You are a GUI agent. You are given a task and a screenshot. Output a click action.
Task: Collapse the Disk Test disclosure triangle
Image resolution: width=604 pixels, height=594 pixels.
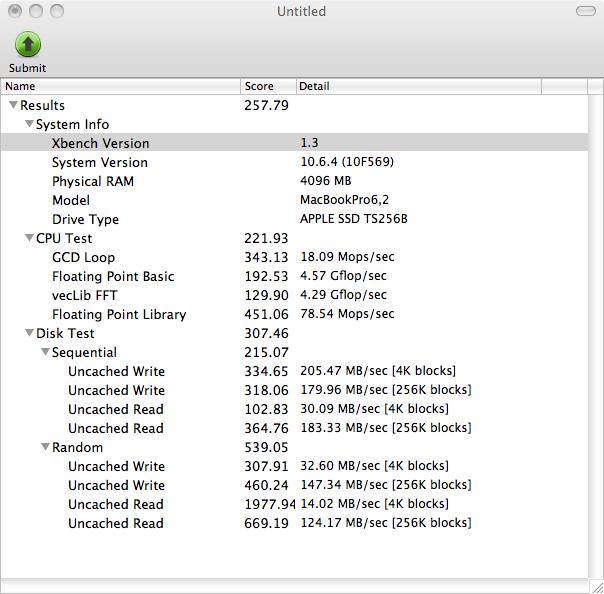(29, 333)
